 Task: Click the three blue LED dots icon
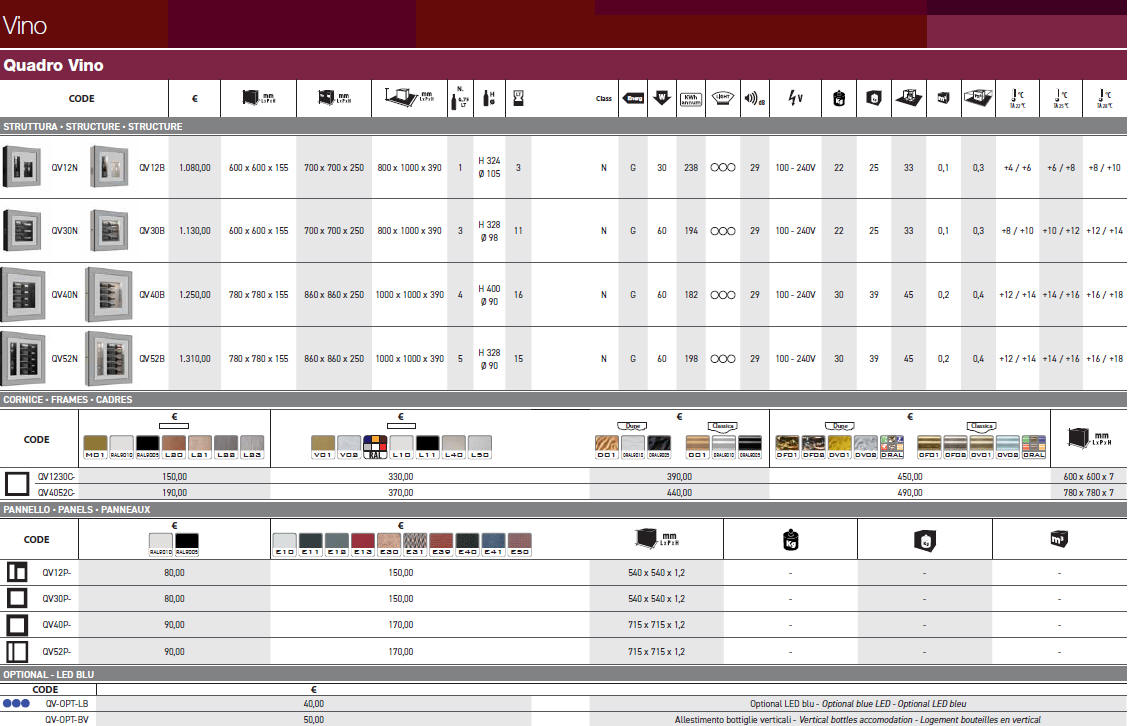point(16,704)
